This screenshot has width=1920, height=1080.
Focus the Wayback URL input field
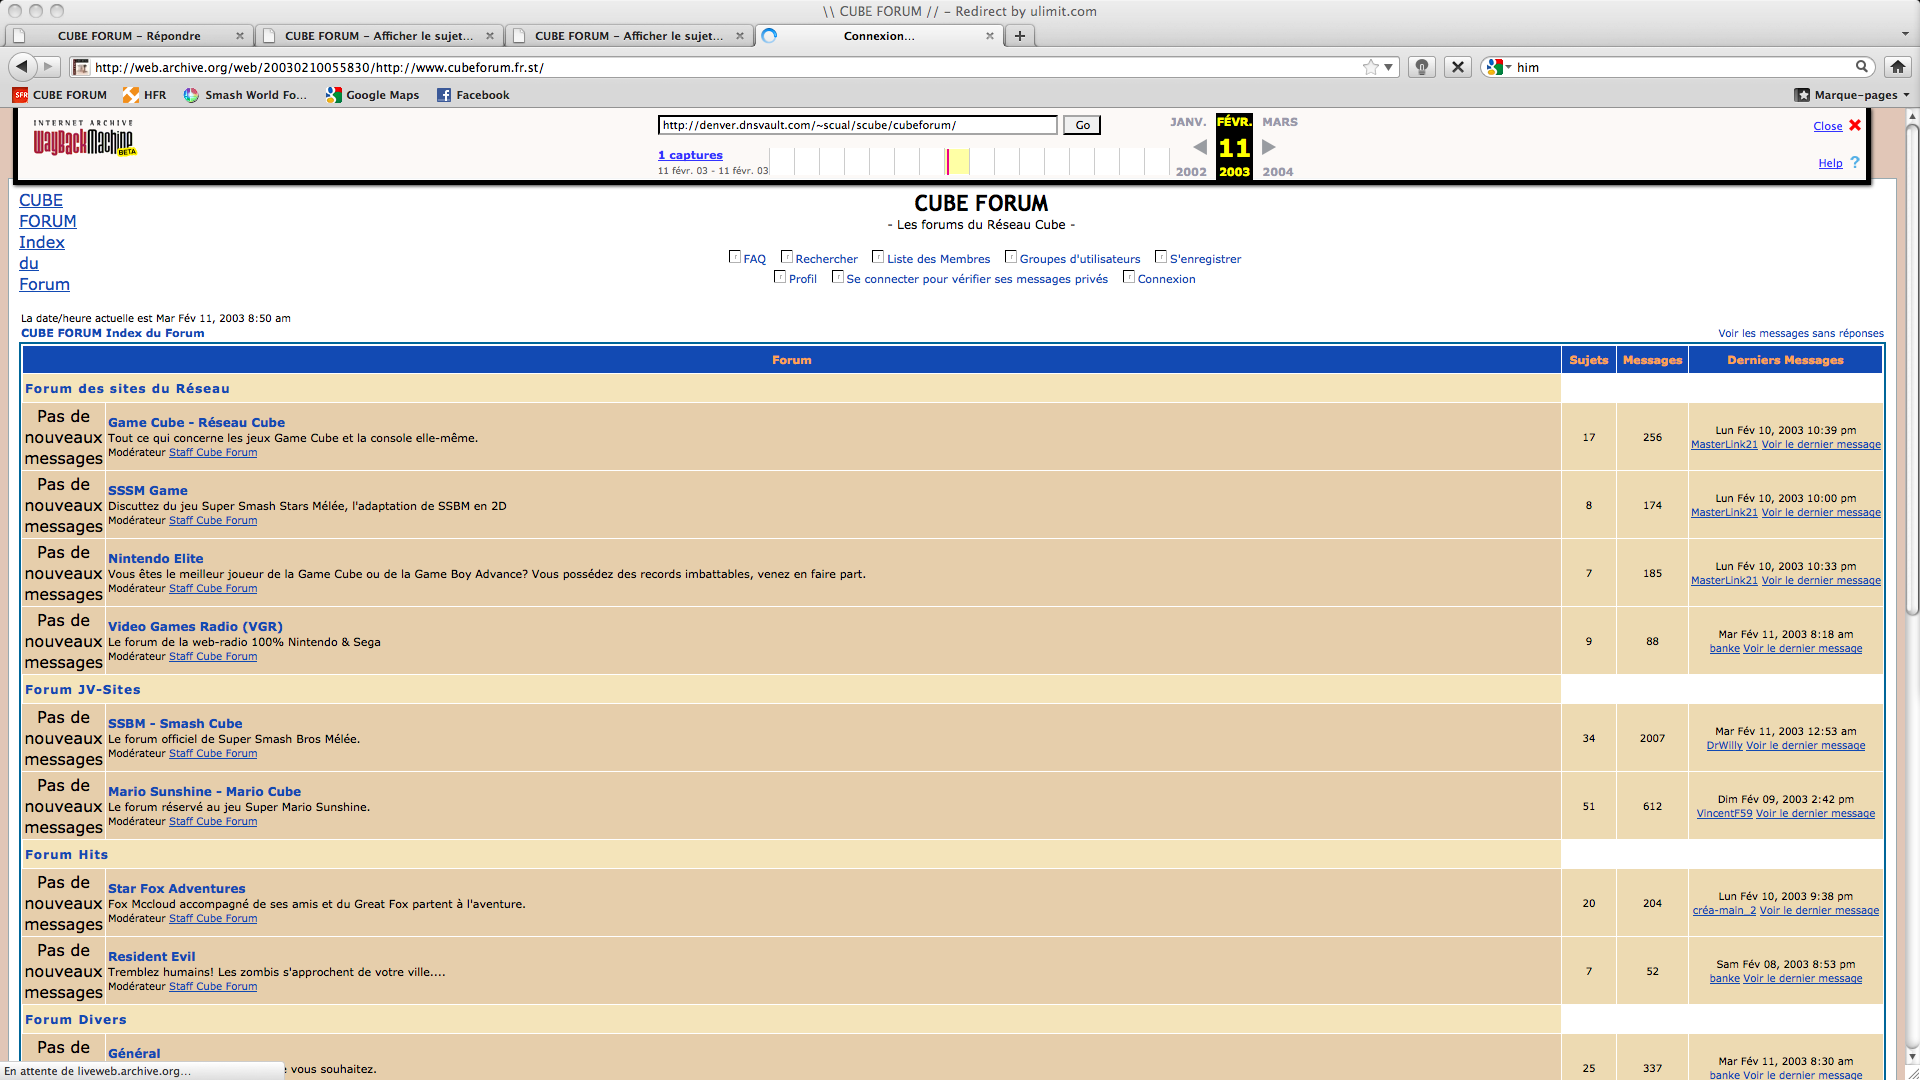(x=857, y=125)
